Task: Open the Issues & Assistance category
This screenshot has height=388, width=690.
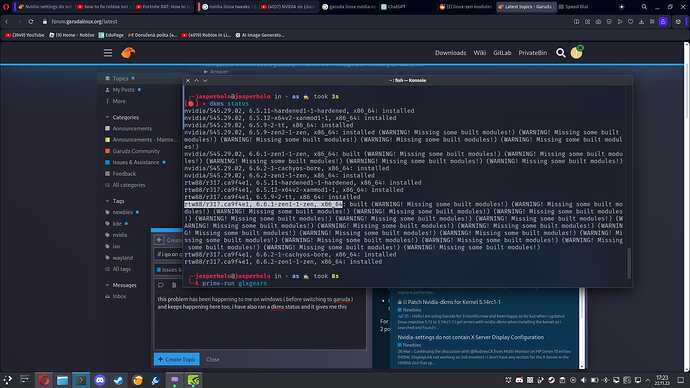Action: tap(135, 162)
